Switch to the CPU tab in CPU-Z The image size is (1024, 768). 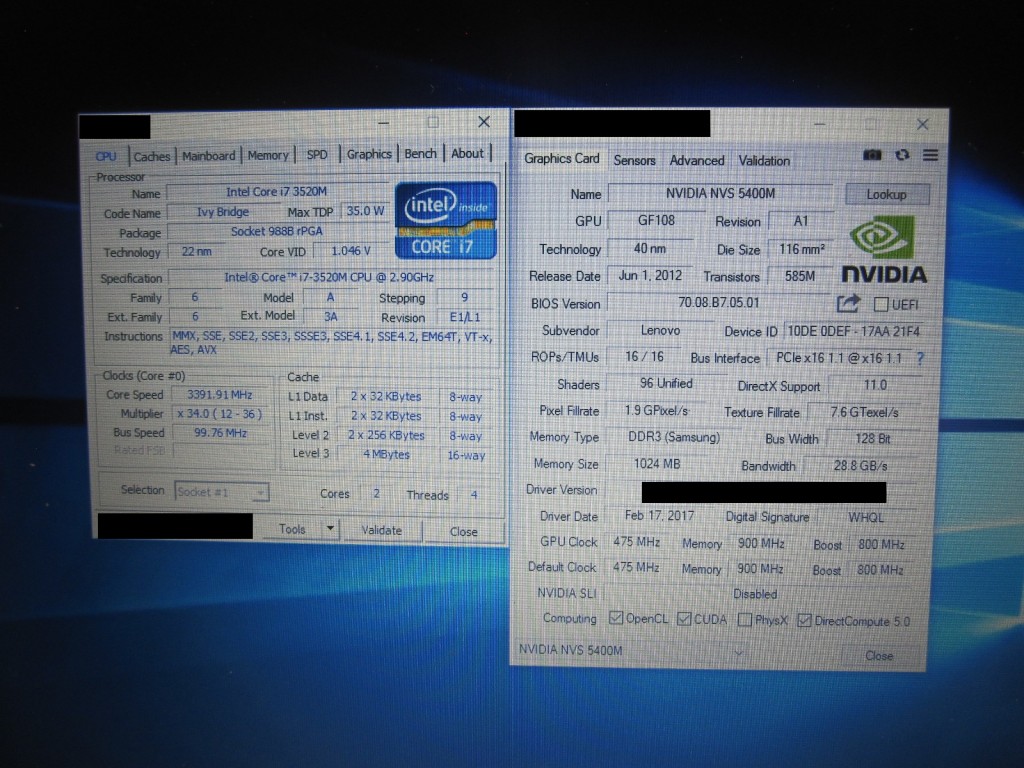click(x=106, y=157)
